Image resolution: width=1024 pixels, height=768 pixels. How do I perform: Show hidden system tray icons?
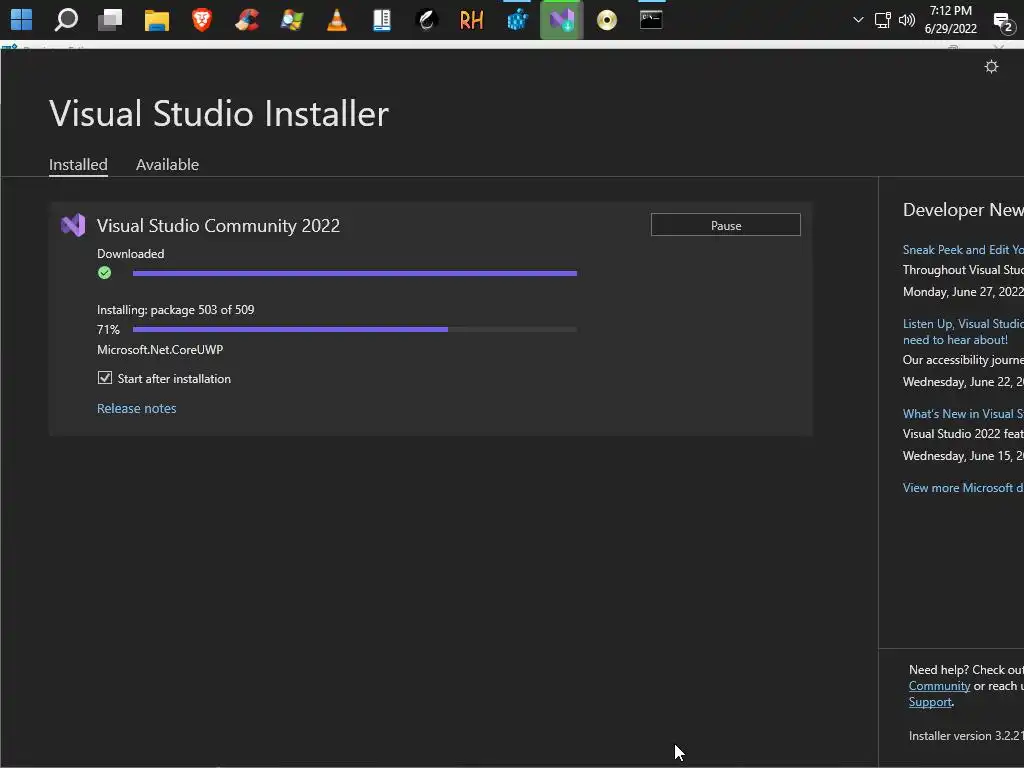point(858,20)
